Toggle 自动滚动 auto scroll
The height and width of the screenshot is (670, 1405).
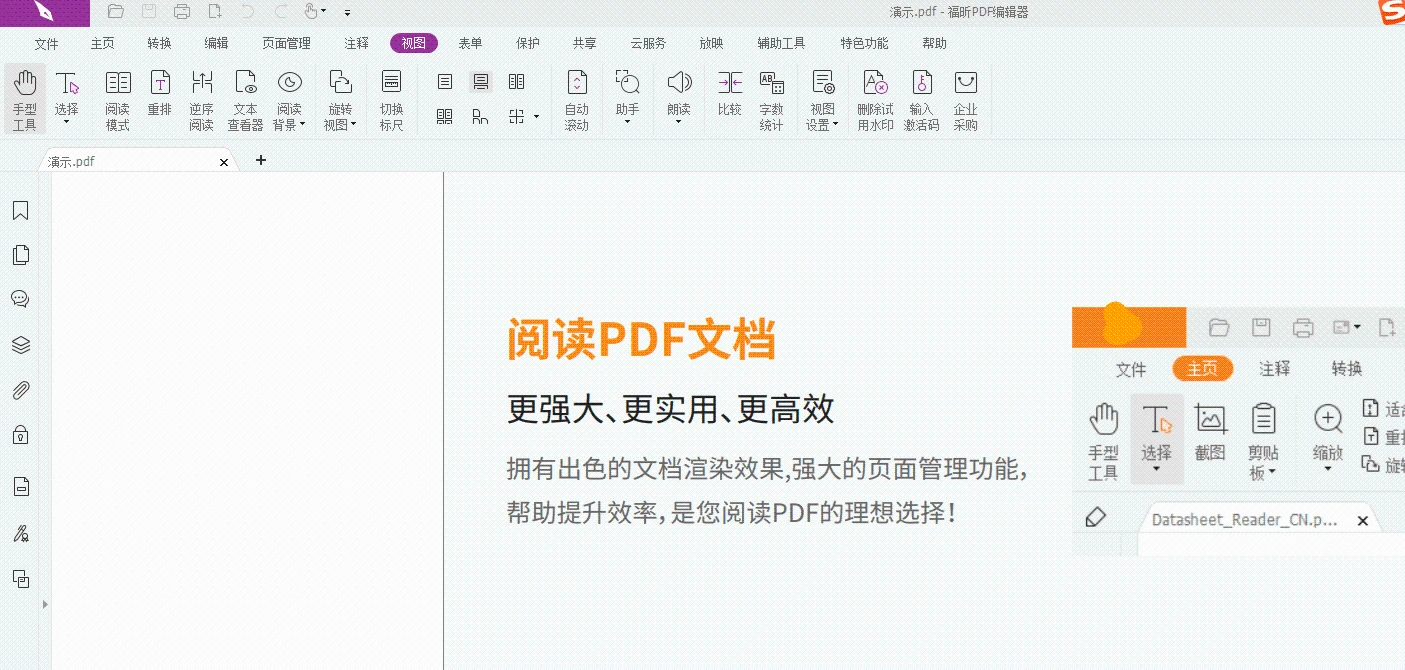[577, 101]
